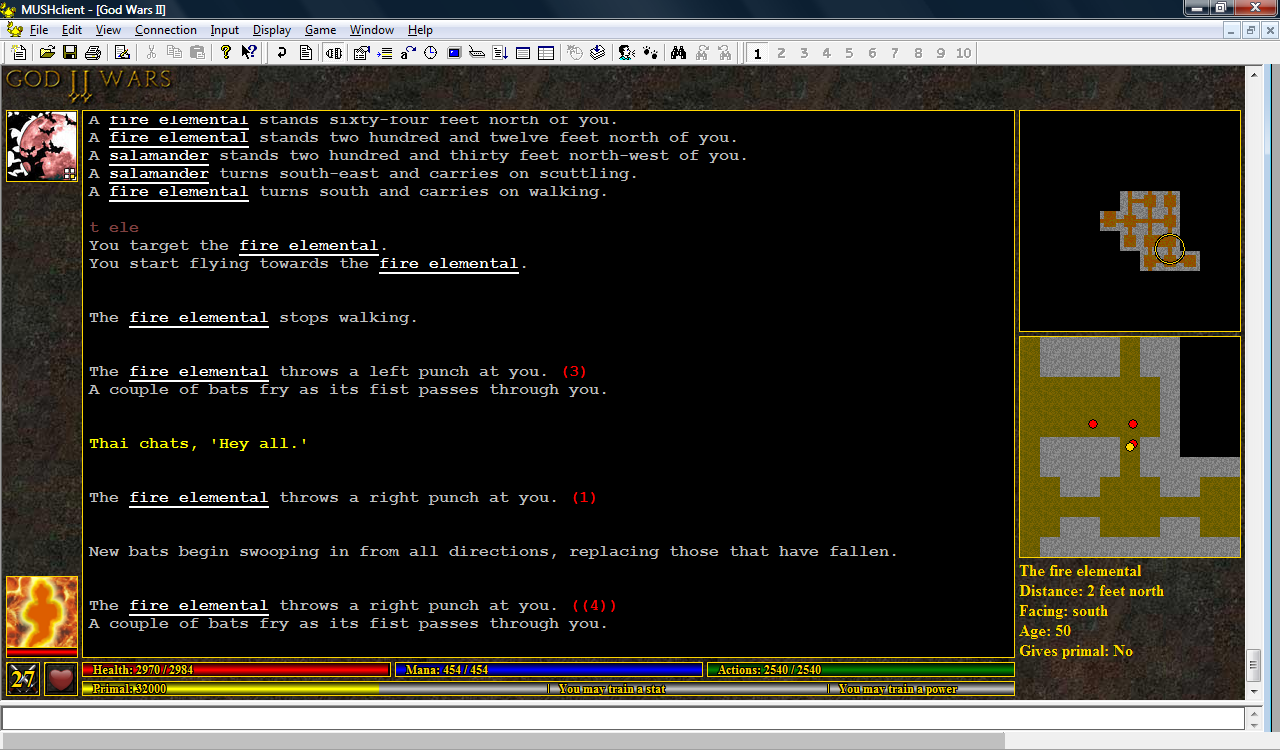The height and width of the screenshot is (750, 1280).
Task: Click the Print toolbar icon
Action: (x=93, y=53)
